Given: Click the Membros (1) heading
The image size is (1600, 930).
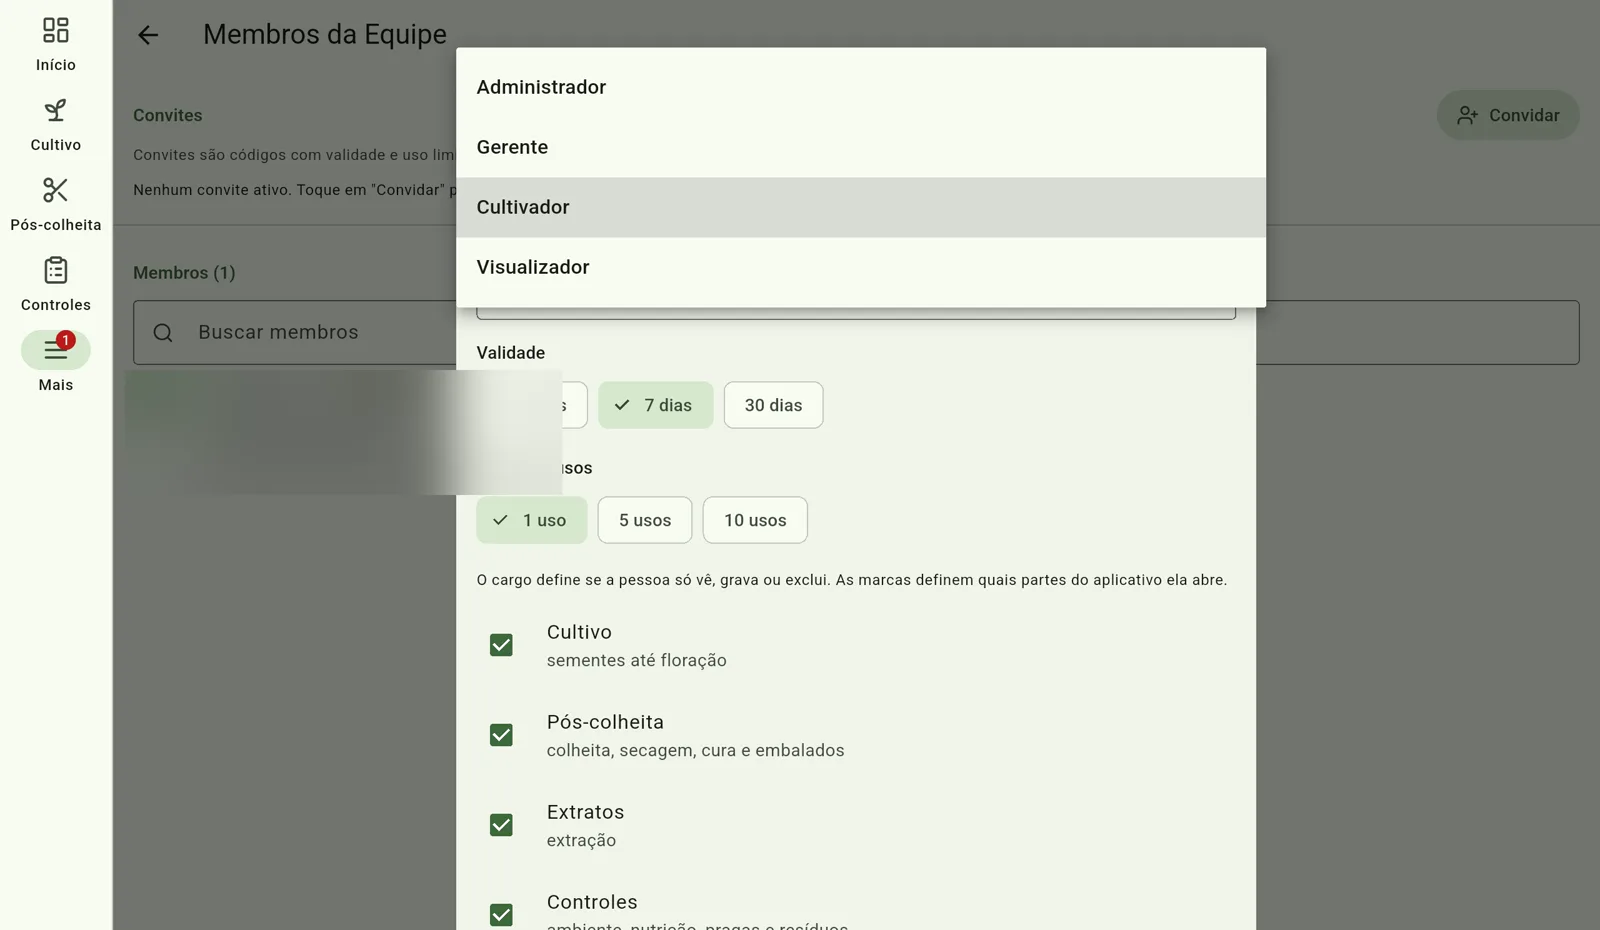Looking at the screenshot, I should (184, 273).
